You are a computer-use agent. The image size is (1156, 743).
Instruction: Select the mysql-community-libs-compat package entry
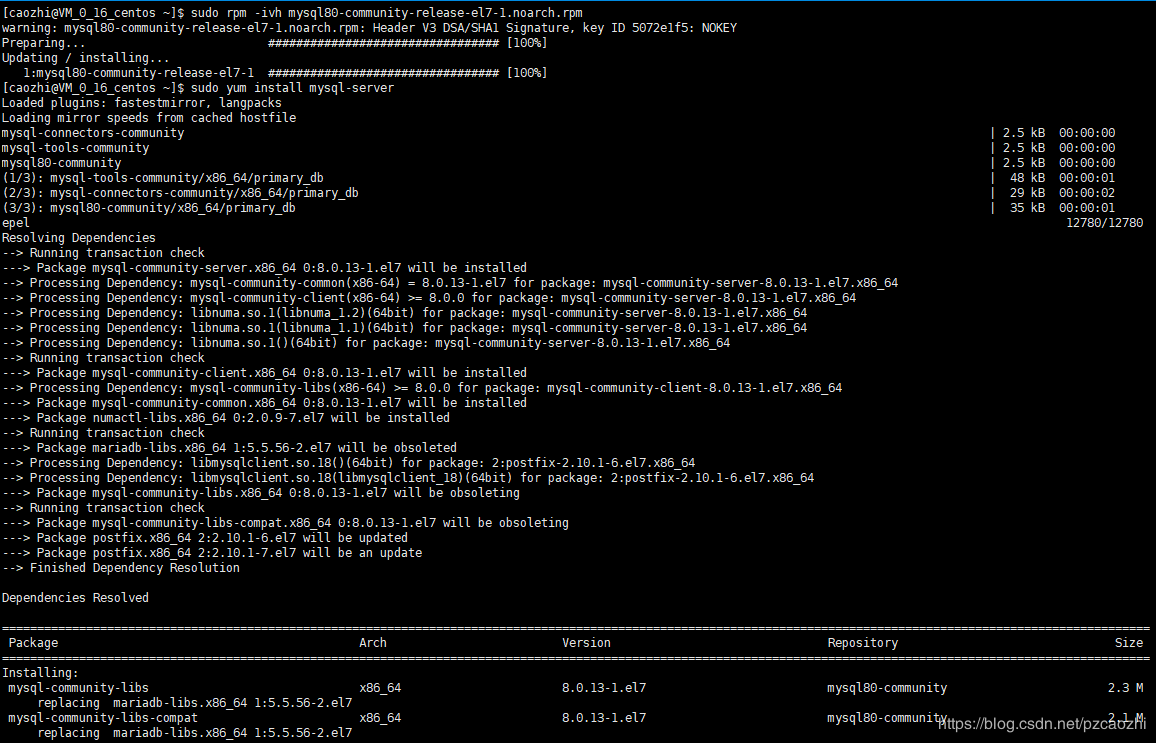click(x=99, y=717)
